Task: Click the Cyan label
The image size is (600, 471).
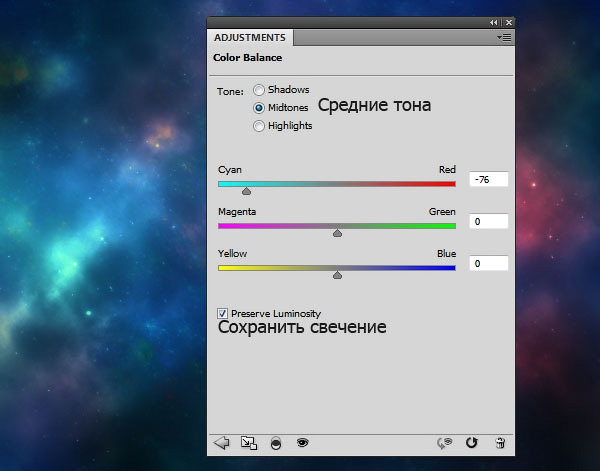Action: (230, 170)
